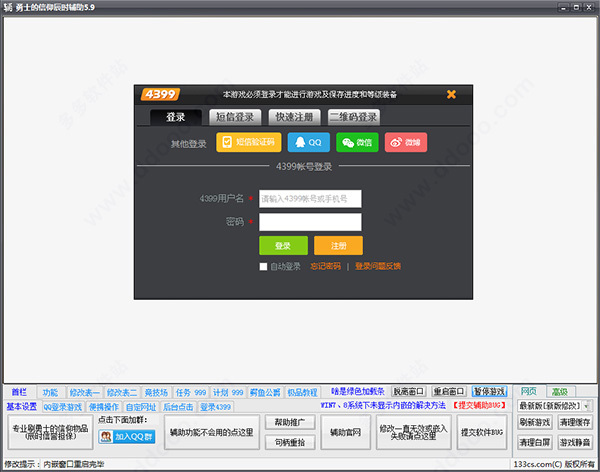Switch to the 短信登录 tab
The image size is (600, 472).
pos(235,117)
